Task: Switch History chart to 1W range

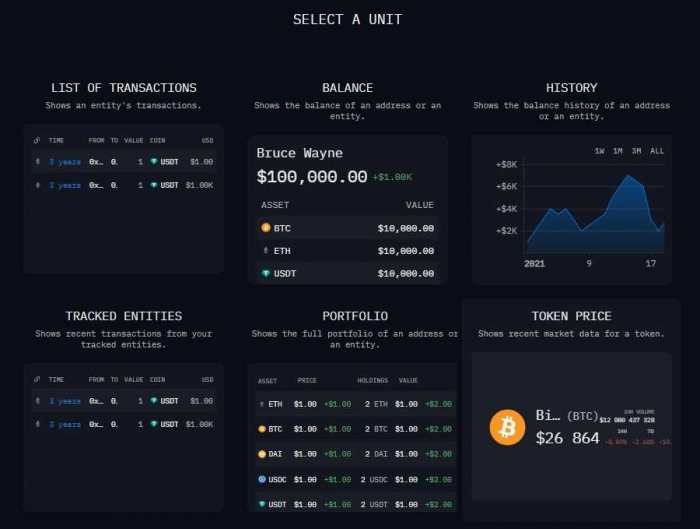Action: [x=599, y=151]
